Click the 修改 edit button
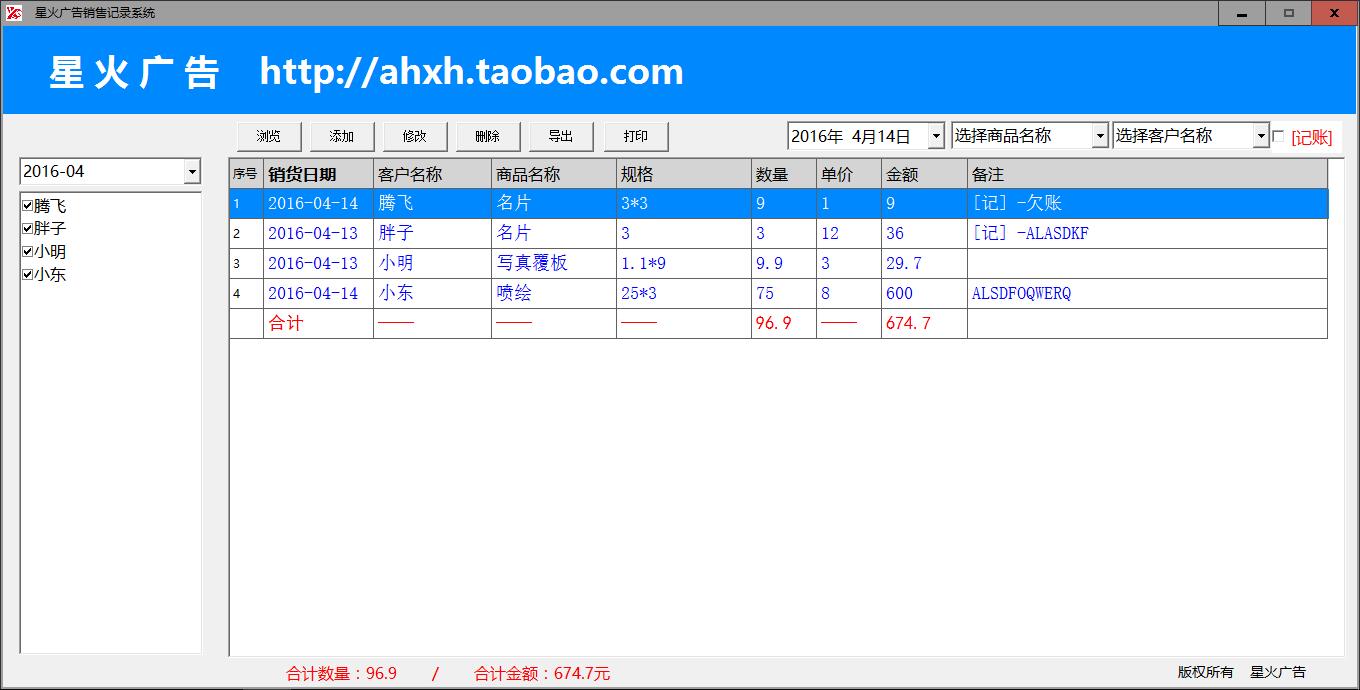 pyautogui.click(x=414, y=136)
